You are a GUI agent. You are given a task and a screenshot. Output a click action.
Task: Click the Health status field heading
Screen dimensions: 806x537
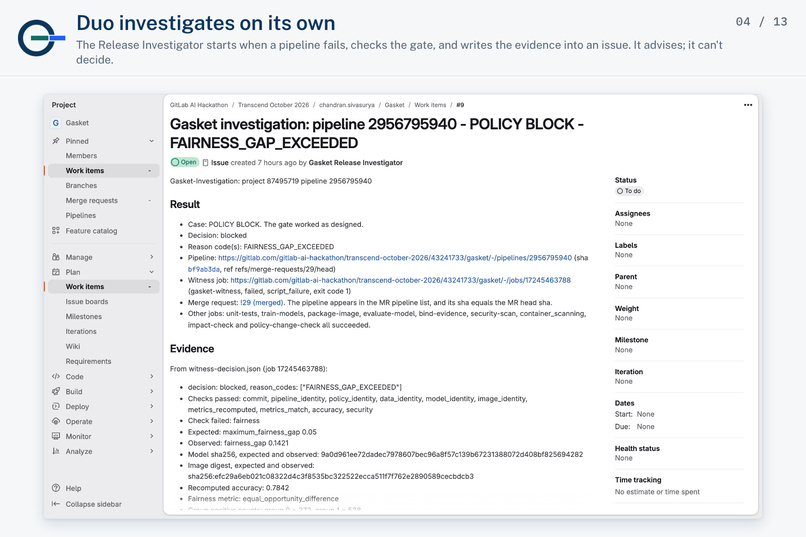point(637,448)
